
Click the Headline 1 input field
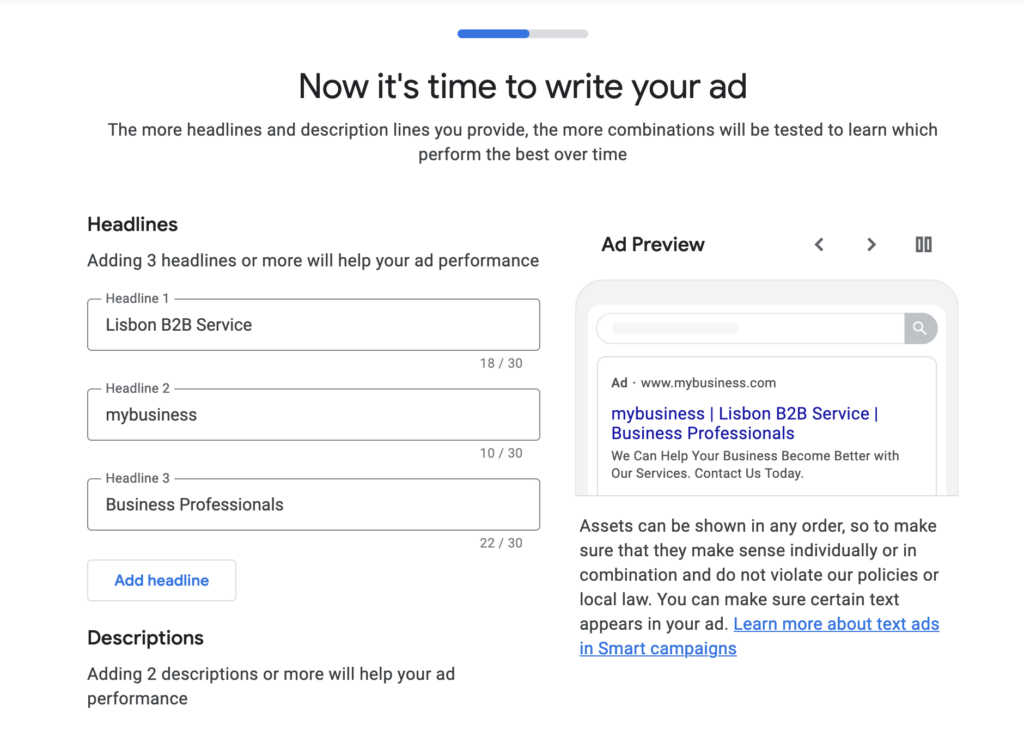tap(313, 324)
